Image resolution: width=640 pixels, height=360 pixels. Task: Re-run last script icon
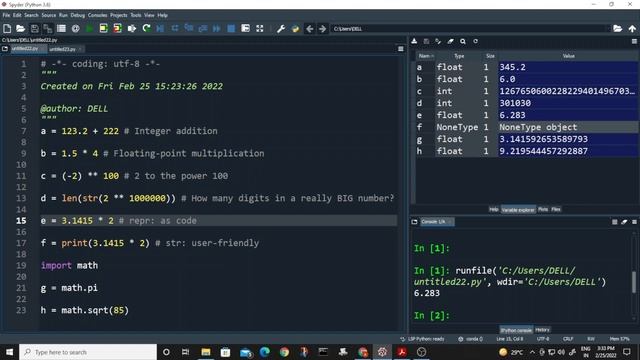click(x=146, y=29)
